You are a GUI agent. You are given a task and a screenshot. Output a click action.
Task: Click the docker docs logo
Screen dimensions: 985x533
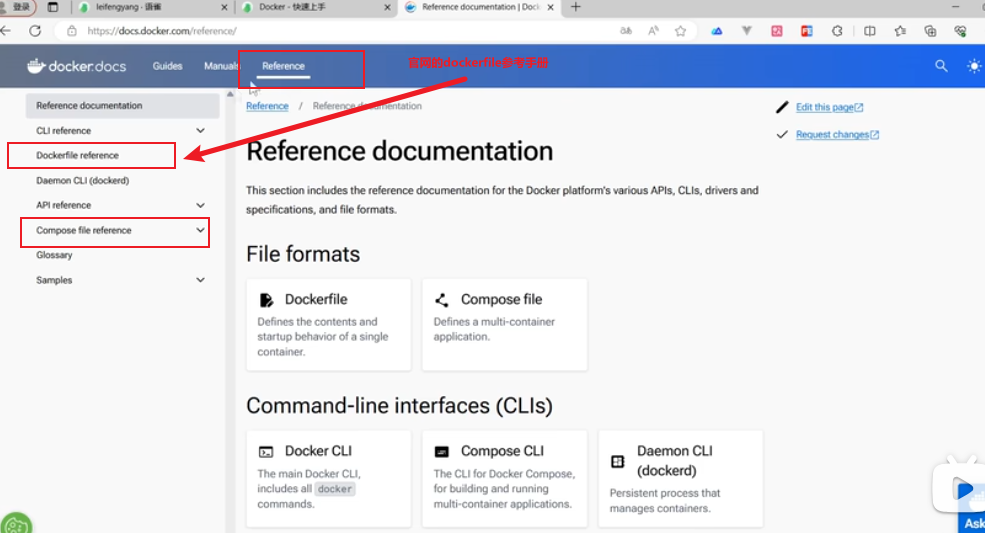point(76,66)
